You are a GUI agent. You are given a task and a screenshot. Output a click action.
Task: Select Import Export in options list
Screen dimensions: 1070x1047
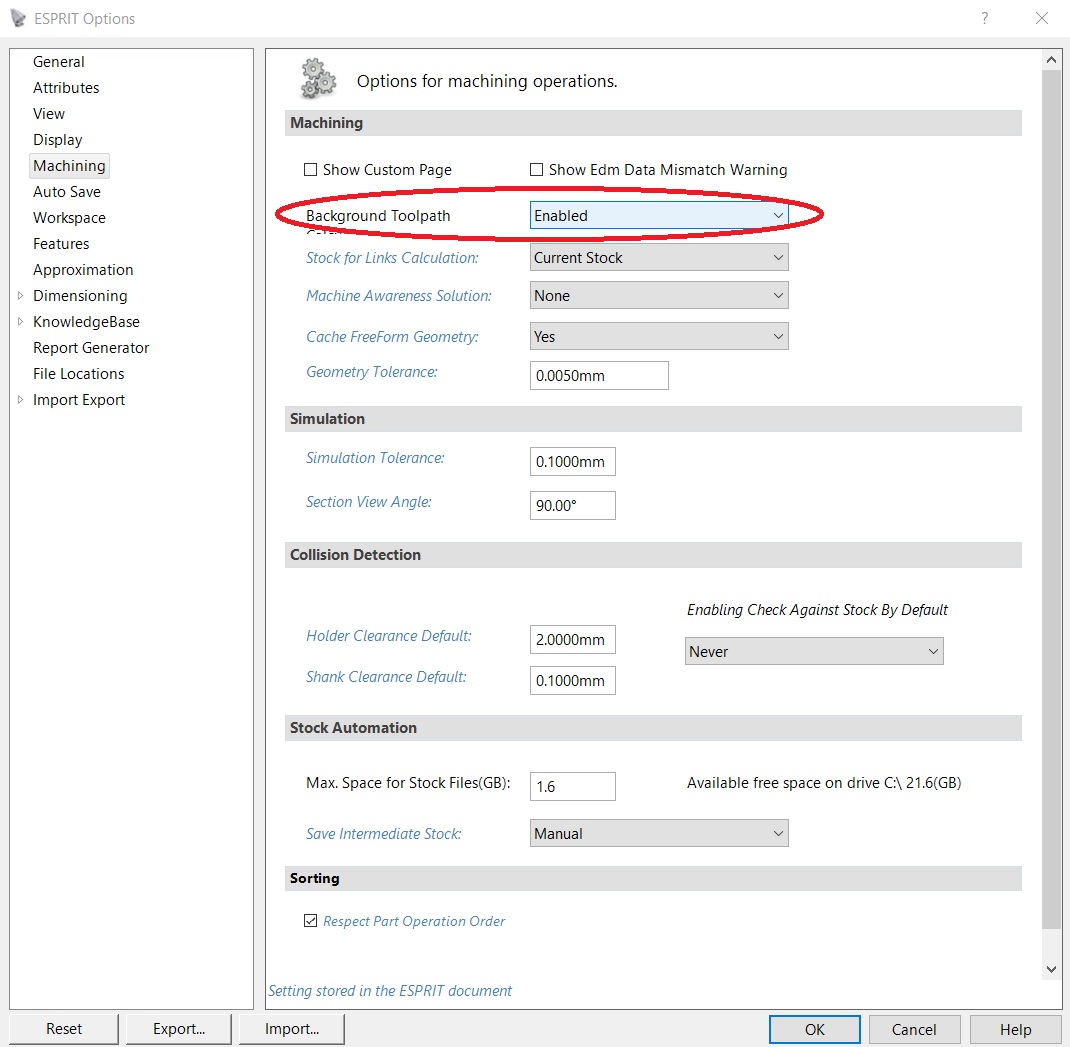pyautogui.click(x=79, y=399)
